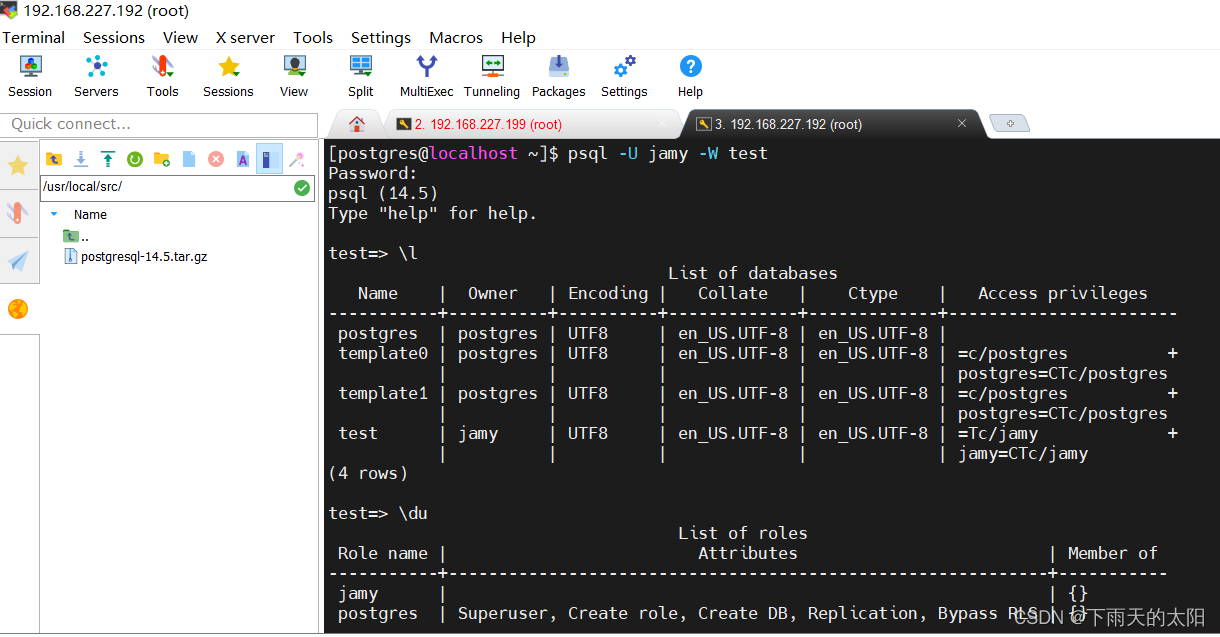Image resolution: width=1220 pixels, height=637 pixels.
Task: Open the Sessions menu
Action: 114,37
